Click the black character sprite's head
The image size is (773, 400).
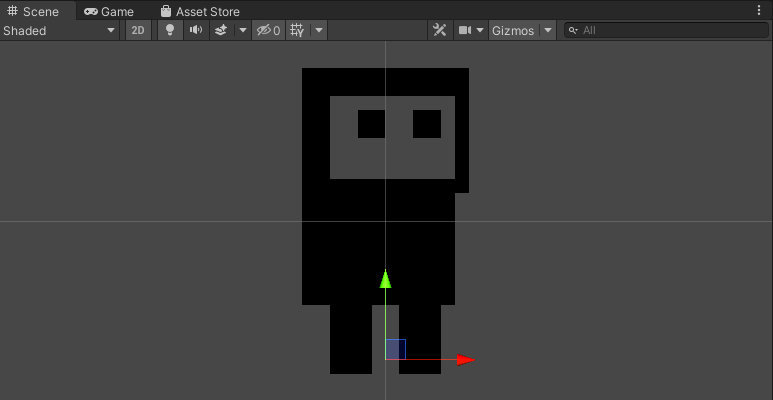tap(386, 130)
